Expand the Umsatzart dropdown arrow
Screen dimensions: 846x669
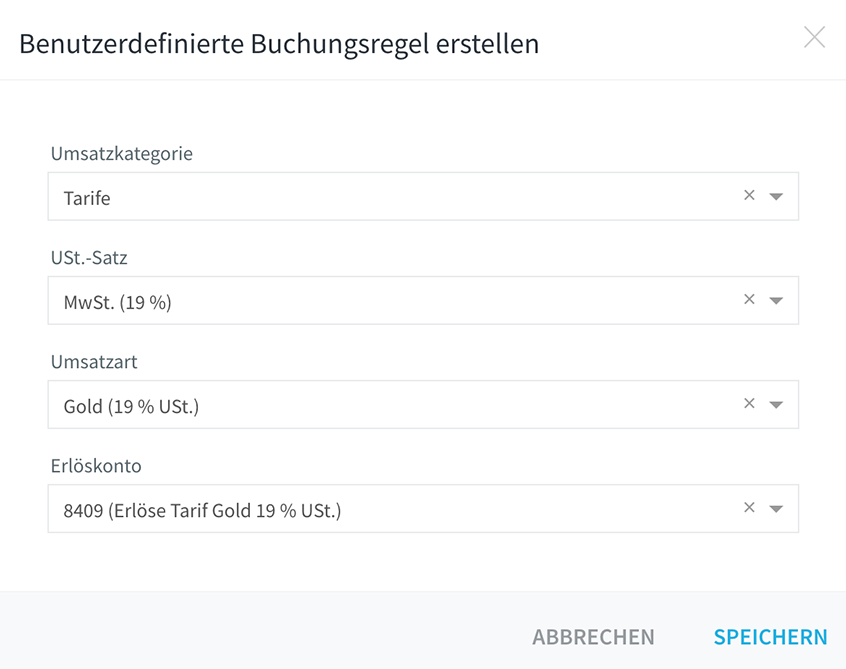coord(776,405)
